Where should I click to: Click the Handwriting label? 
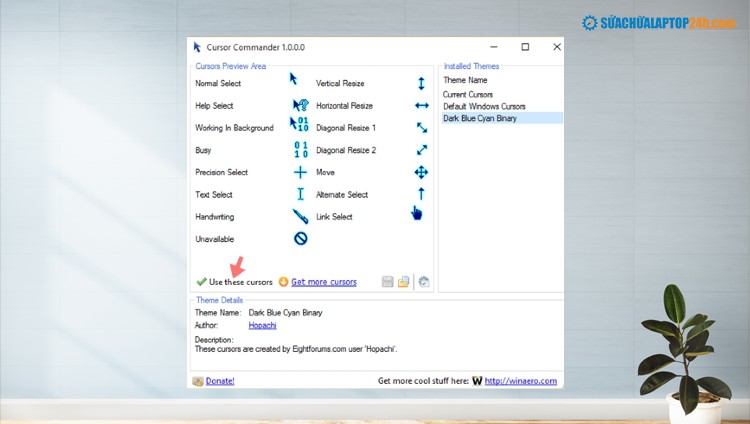tap(214, 217)
